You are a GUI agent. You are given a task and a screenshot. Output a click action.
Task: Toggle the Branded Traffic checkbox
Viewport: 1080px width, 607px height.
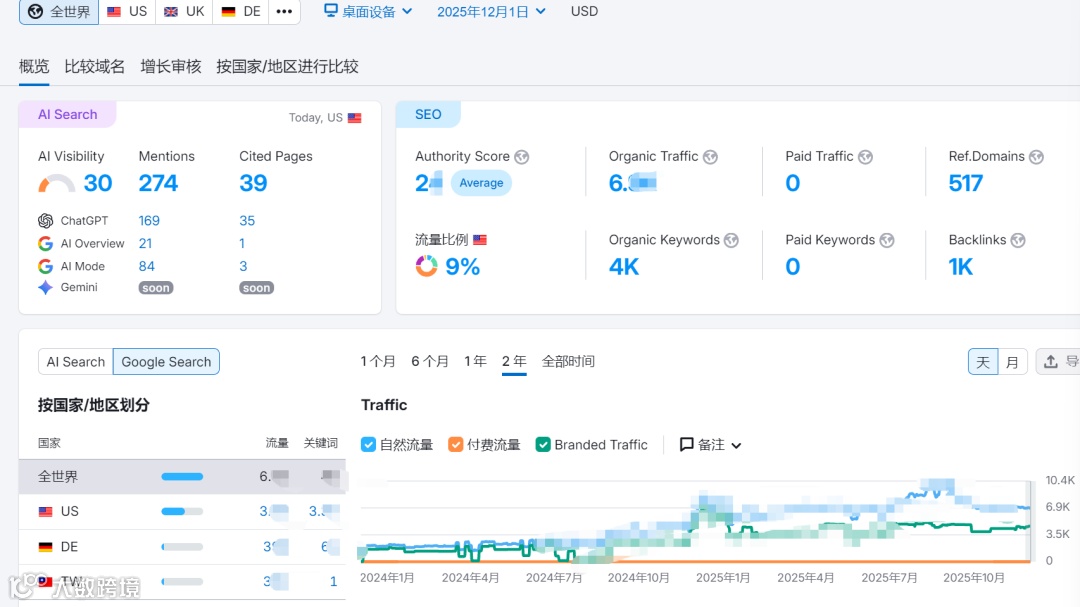543,445
